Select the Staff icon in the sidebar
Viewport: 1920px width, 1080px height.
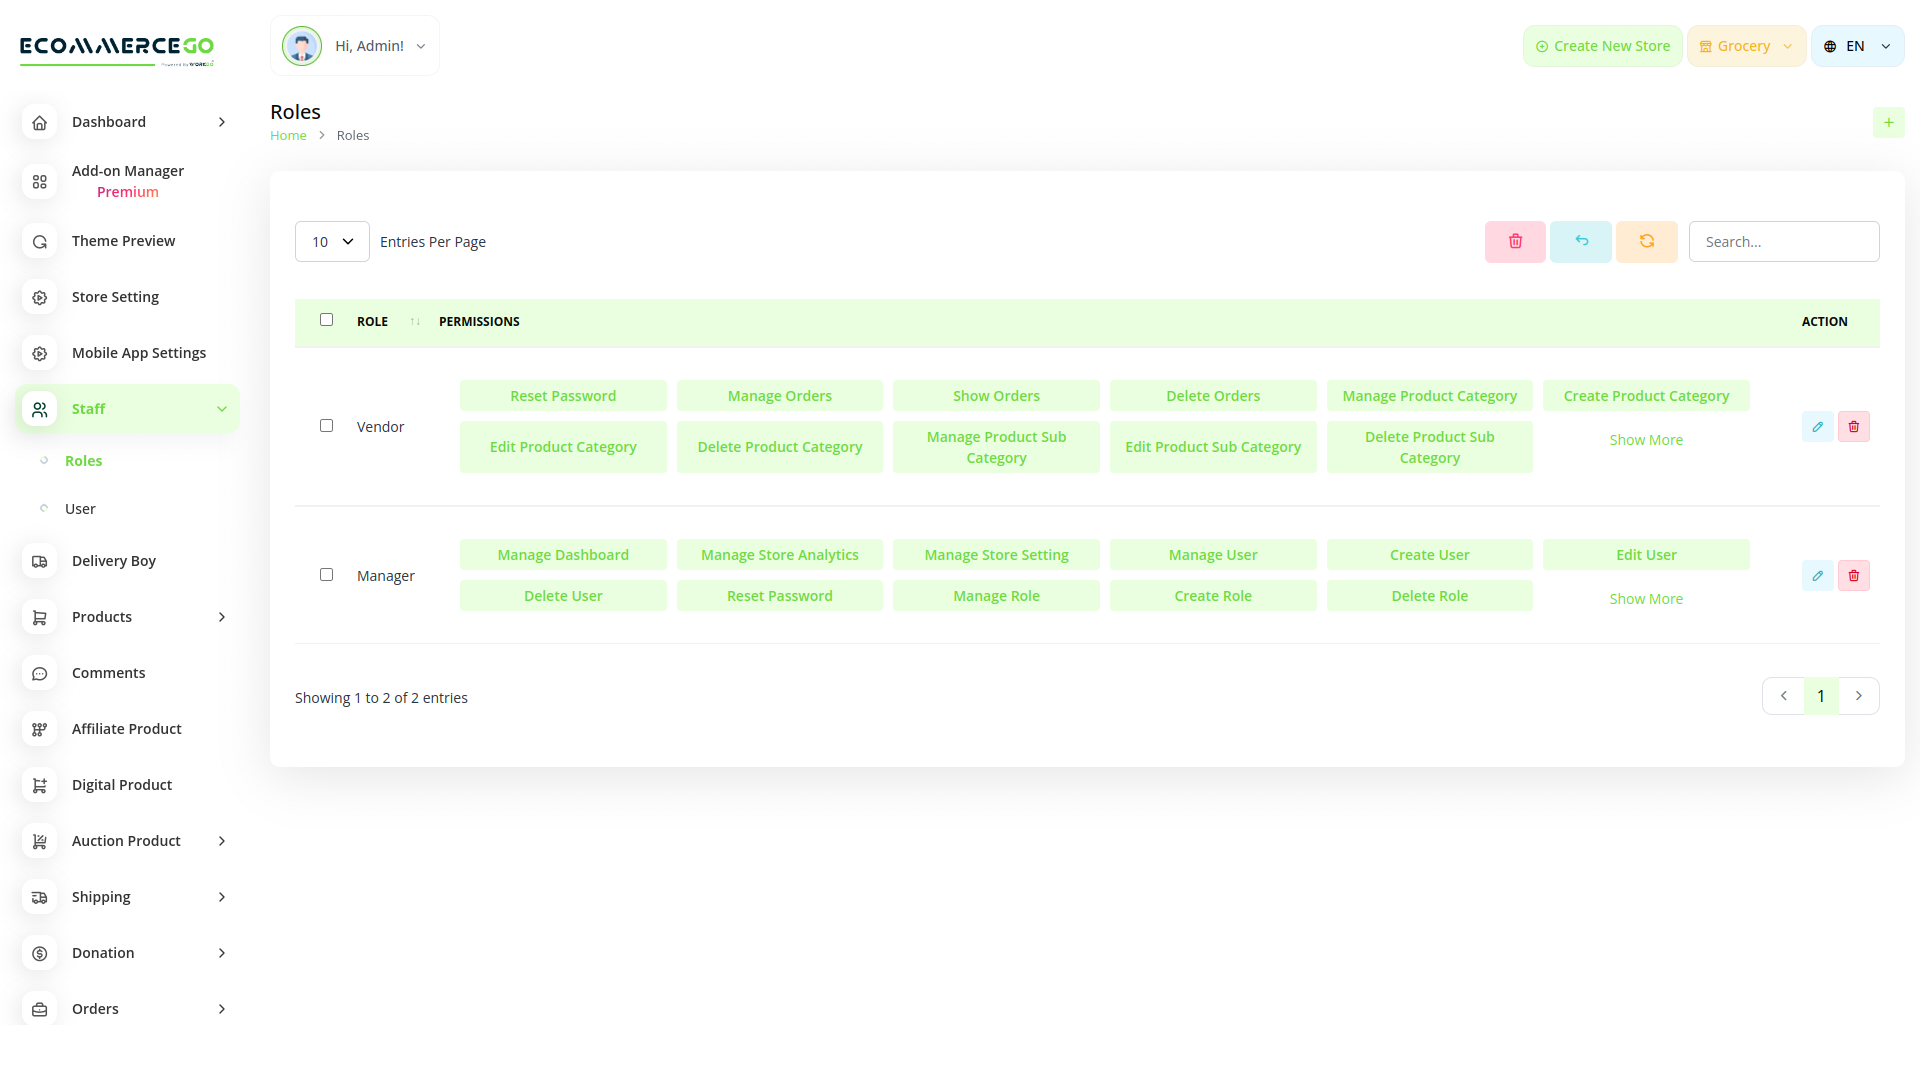click(x=39, y=408)
